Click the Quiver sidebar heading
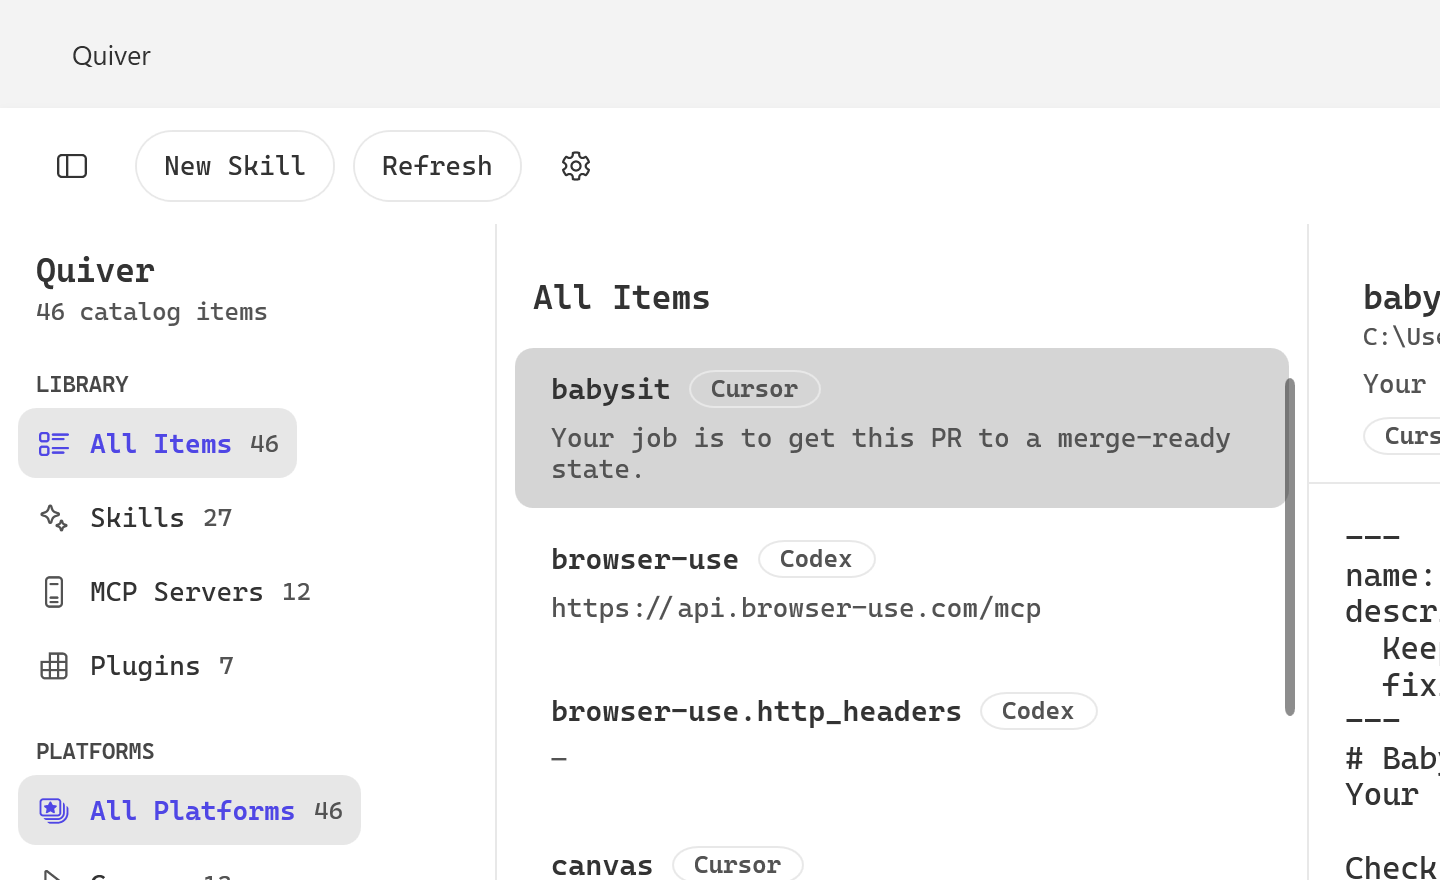This screenshot has height=880, width=1440. pos(96,270)
